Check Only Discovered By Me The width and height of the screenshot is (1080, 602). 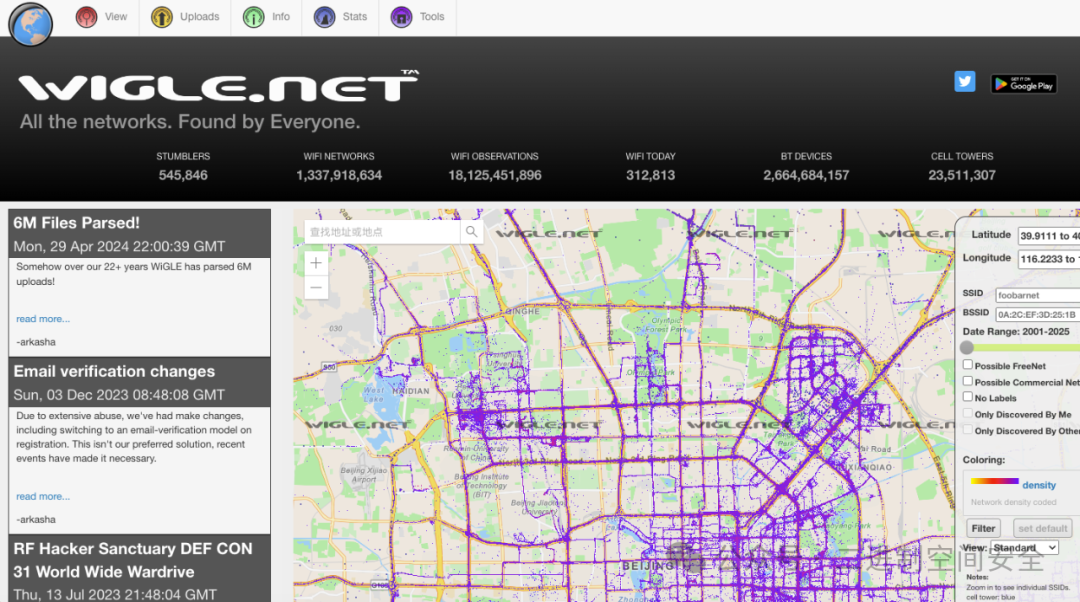click(968, 413)
